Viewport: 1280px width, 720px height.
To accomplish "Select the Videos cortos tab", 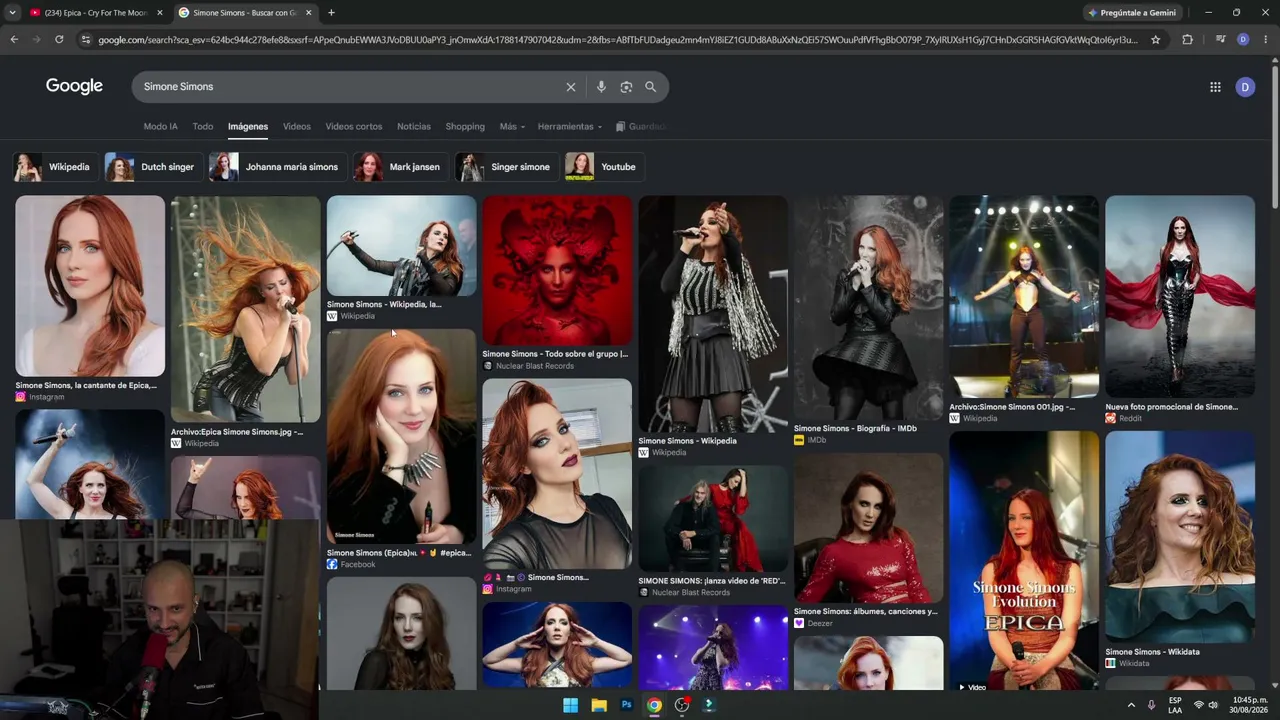I will [354, 127].
